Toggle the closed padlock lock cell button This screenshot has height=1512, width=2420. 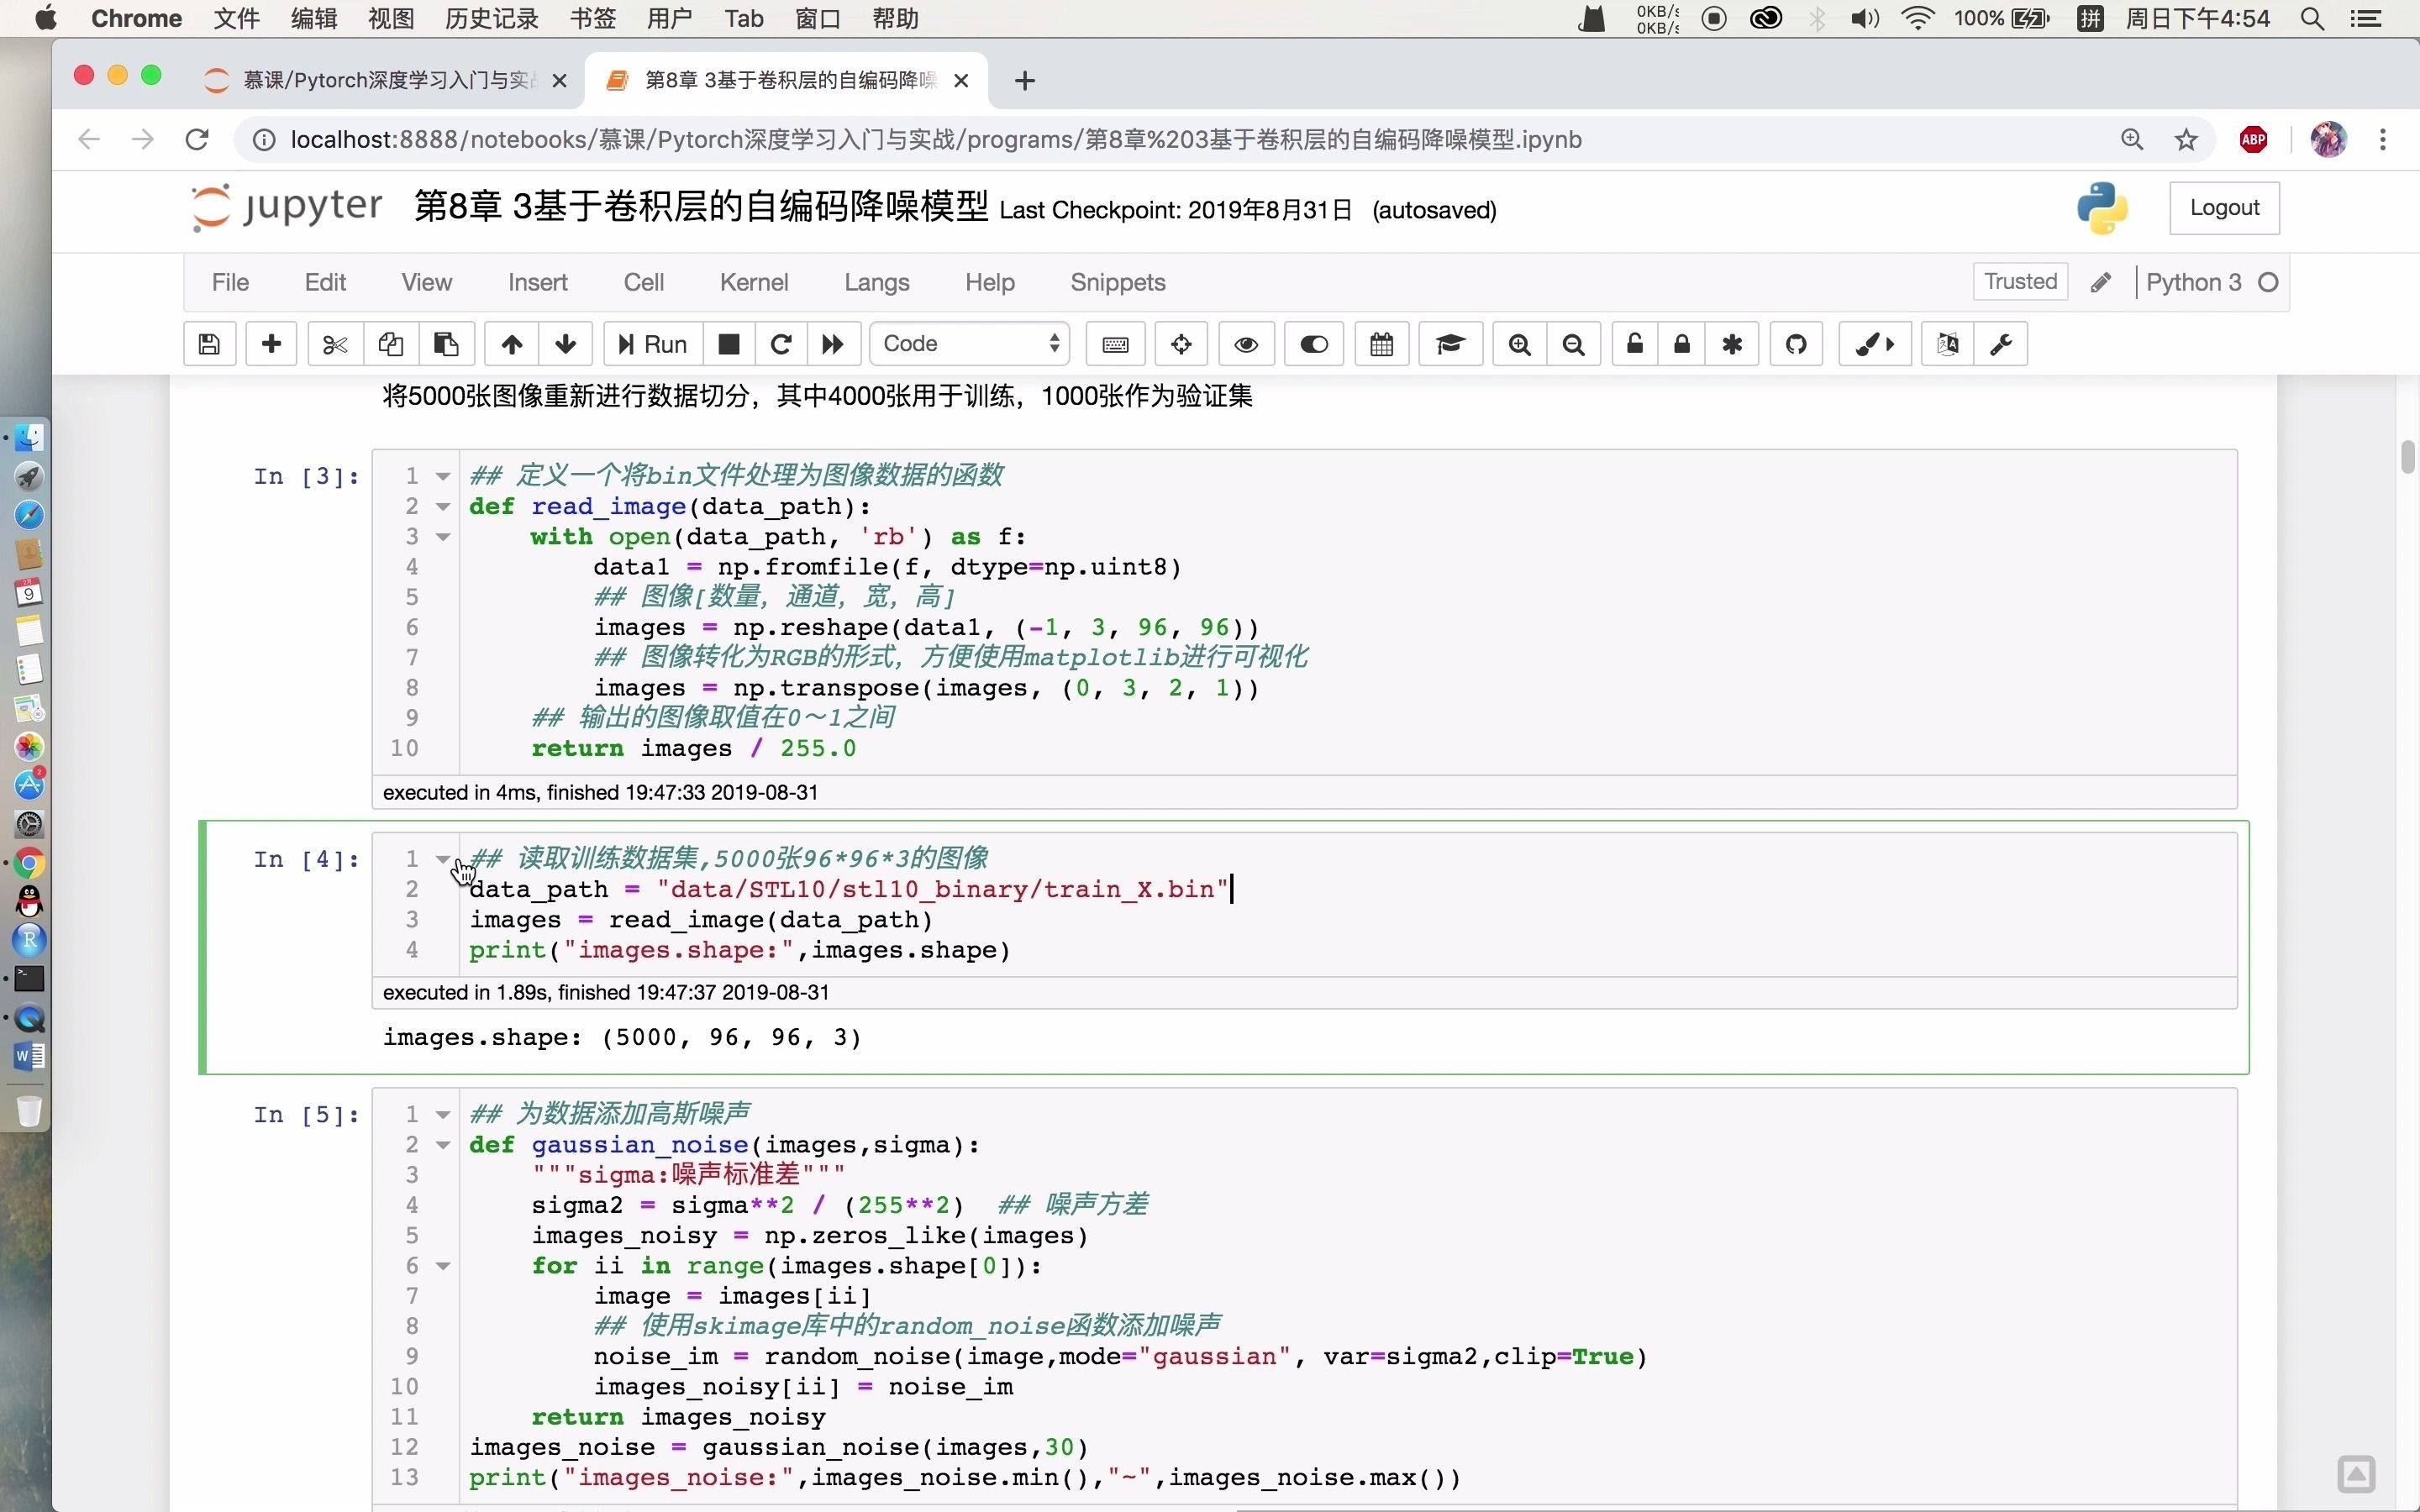coord(1682,344)
